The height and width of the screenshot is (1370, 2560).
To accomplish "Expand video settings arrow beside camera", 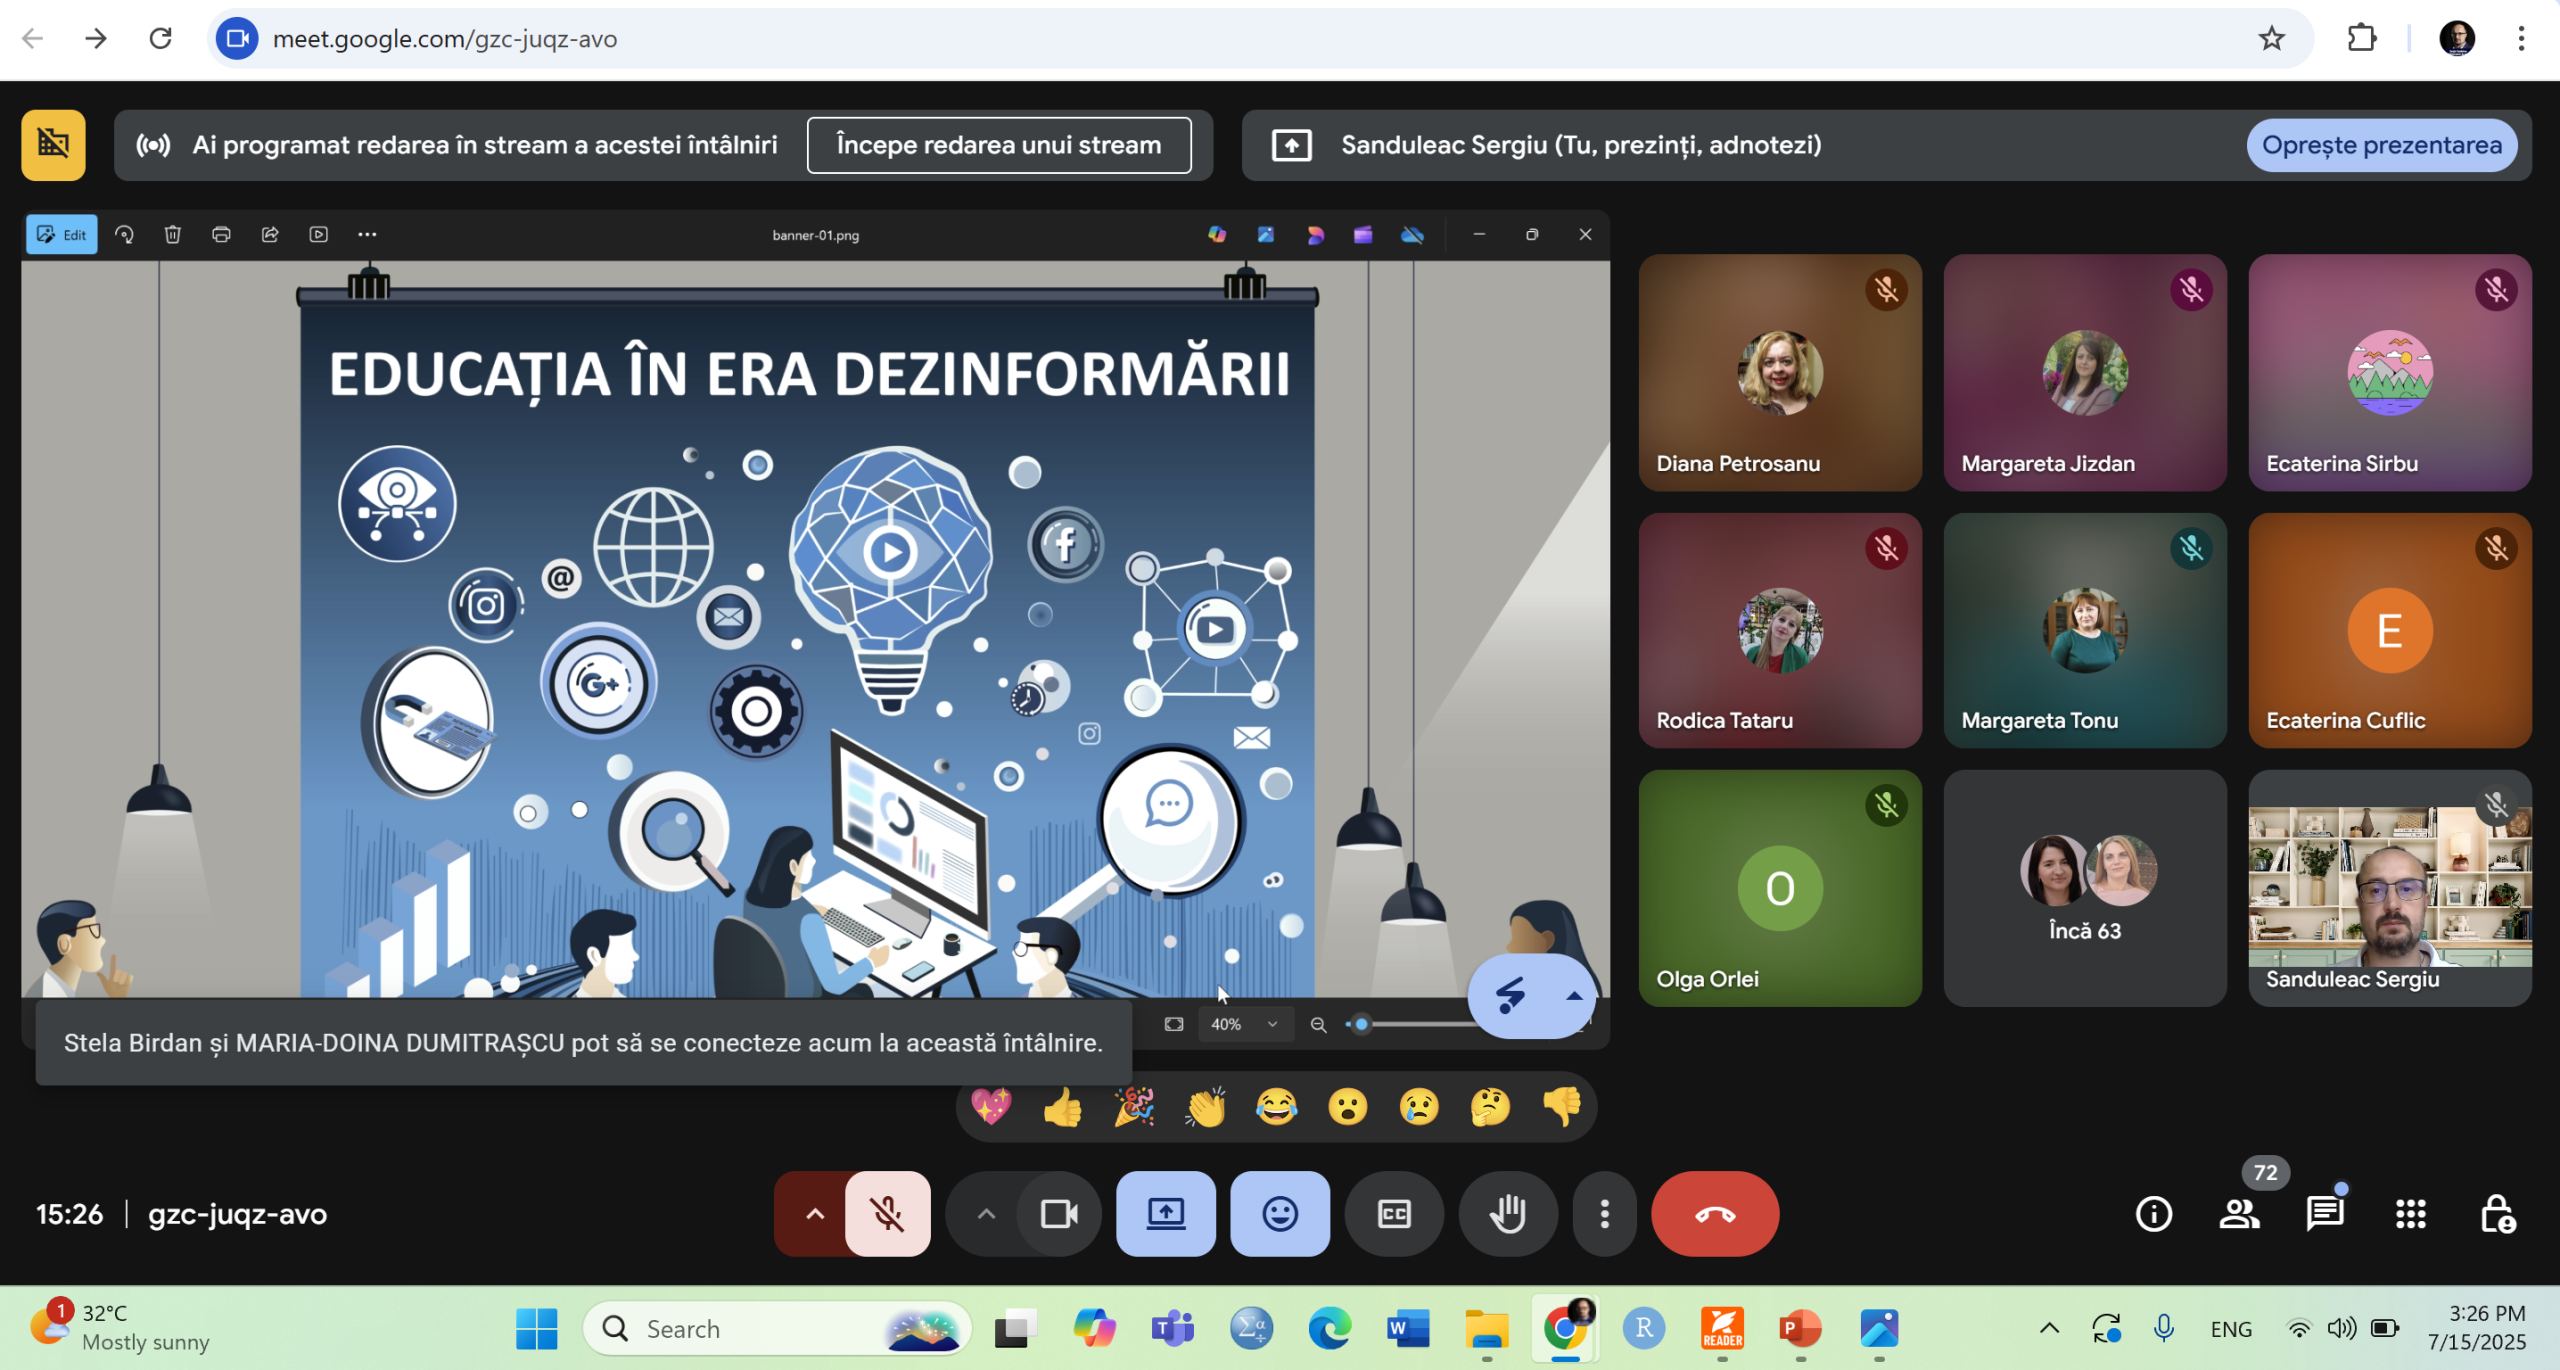I will [986, 1214].
